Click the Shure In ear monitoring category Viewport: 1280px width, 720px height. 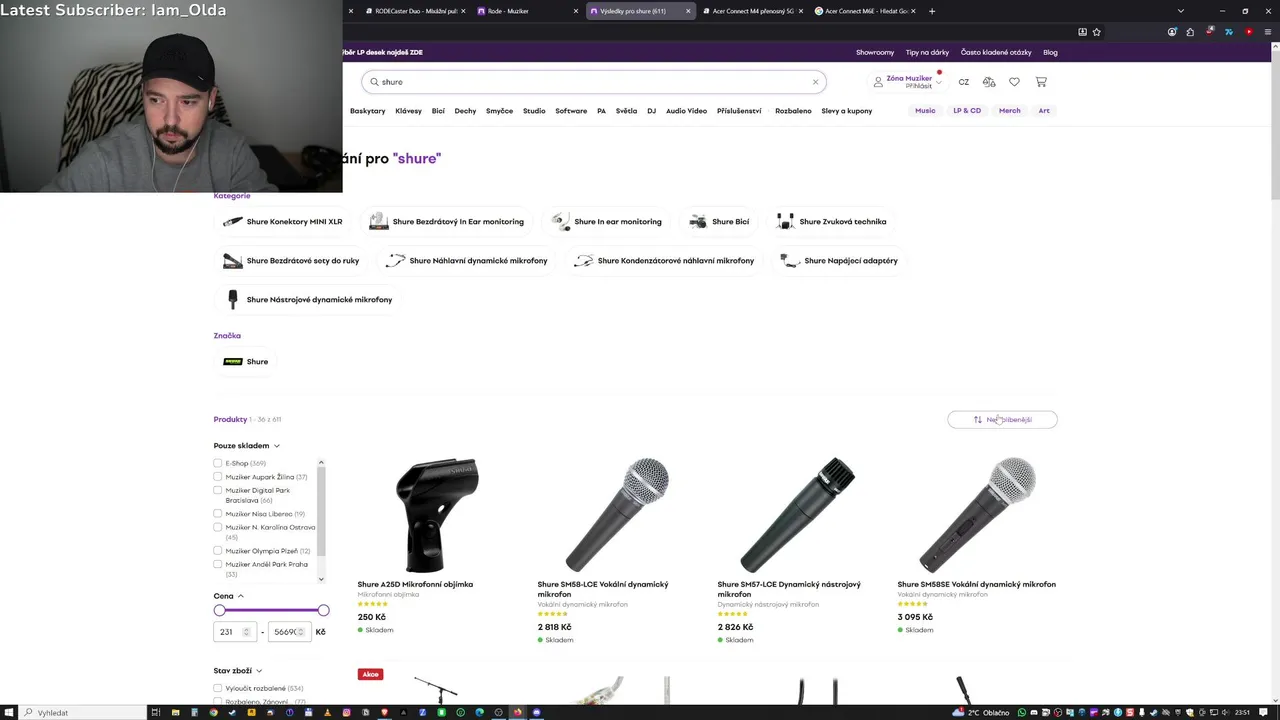click(608, 222)
